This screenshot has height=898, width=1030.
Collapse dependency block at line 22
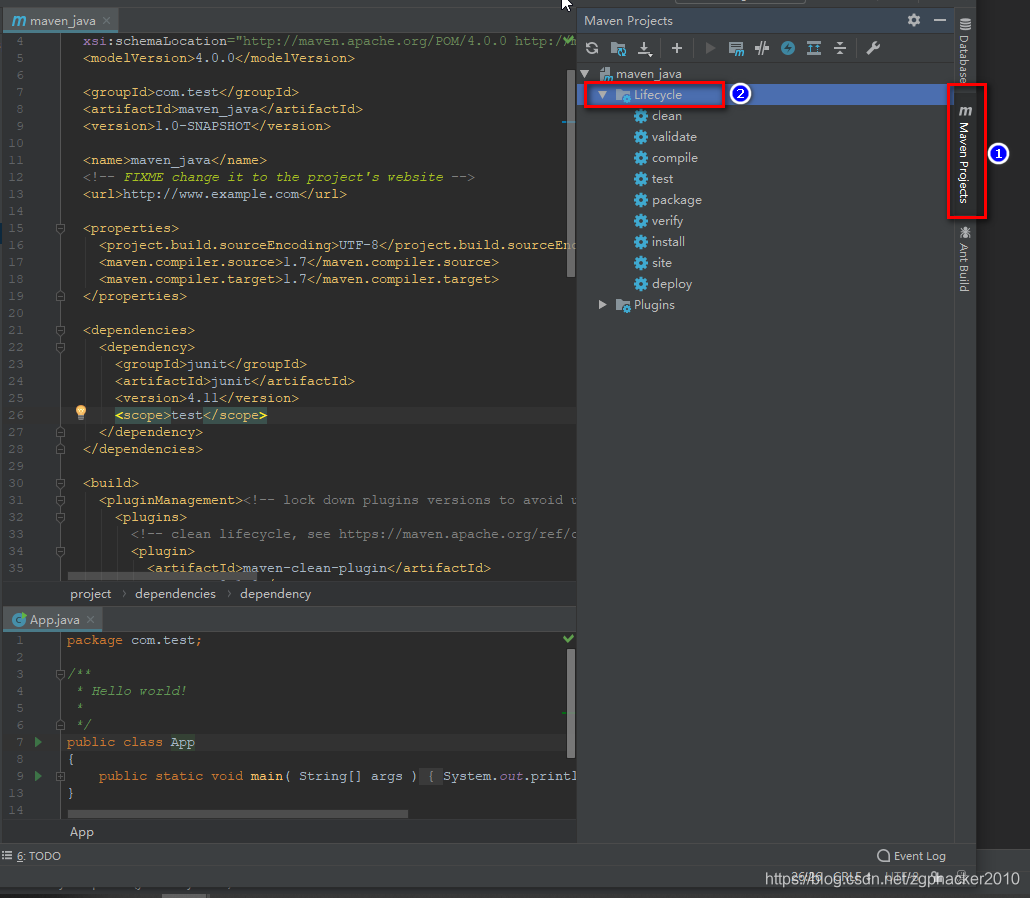click(60, 347)
